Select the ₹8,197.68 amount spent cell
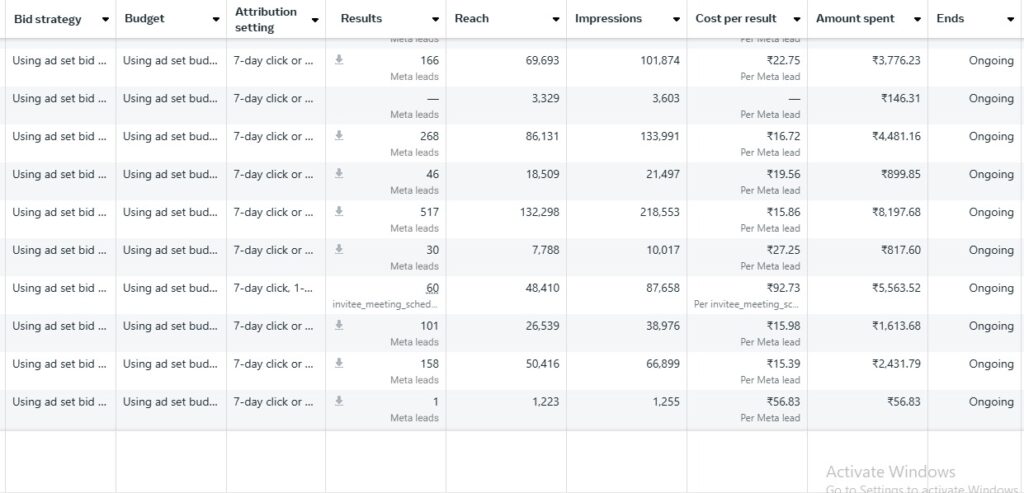Image resolution: width=1024 pixels, height=493 pixels. 895,212
